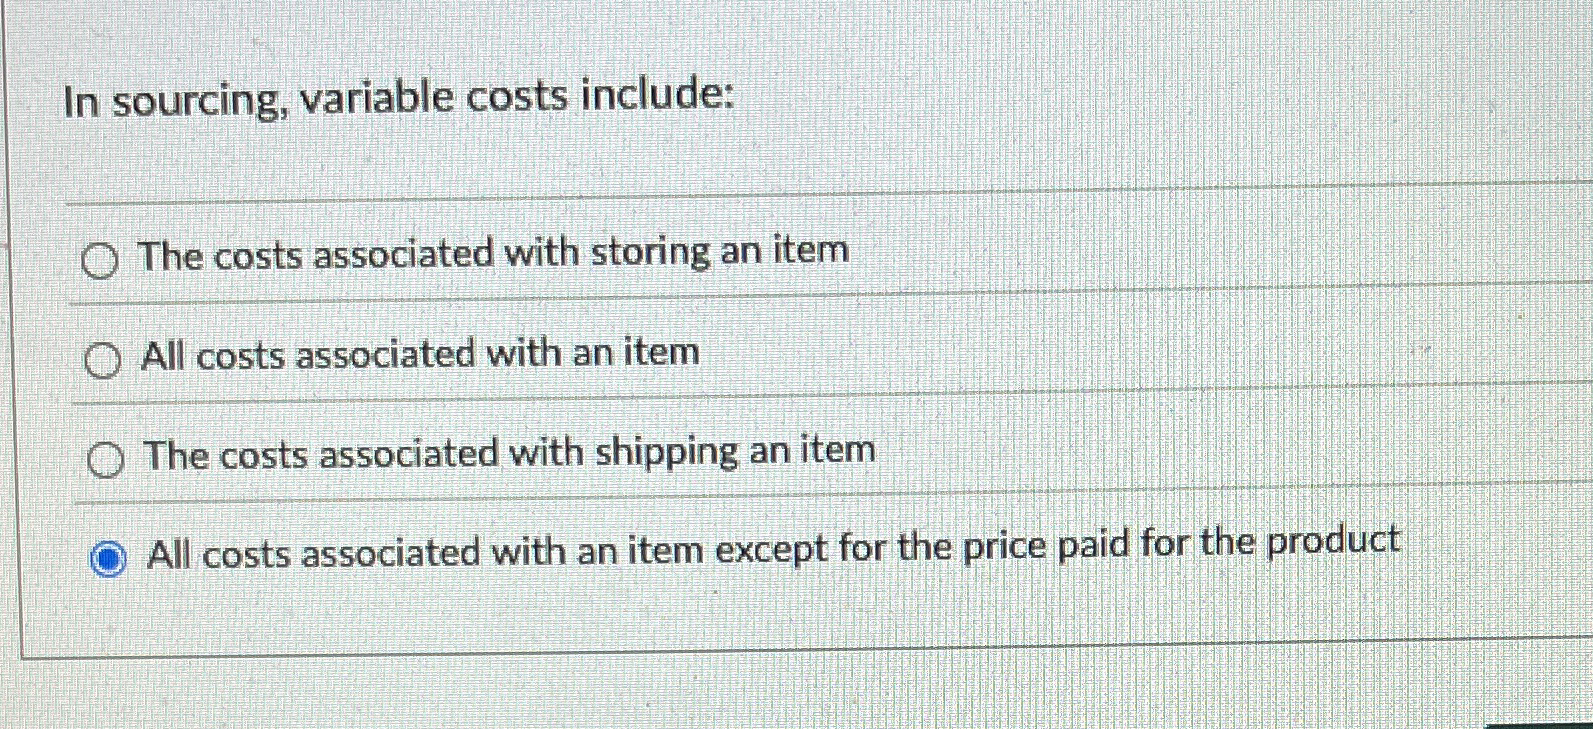The height and width of the screenshot is (729, 1593).
Task: Click the text of the storing costs option
Action: coord(494,255)
